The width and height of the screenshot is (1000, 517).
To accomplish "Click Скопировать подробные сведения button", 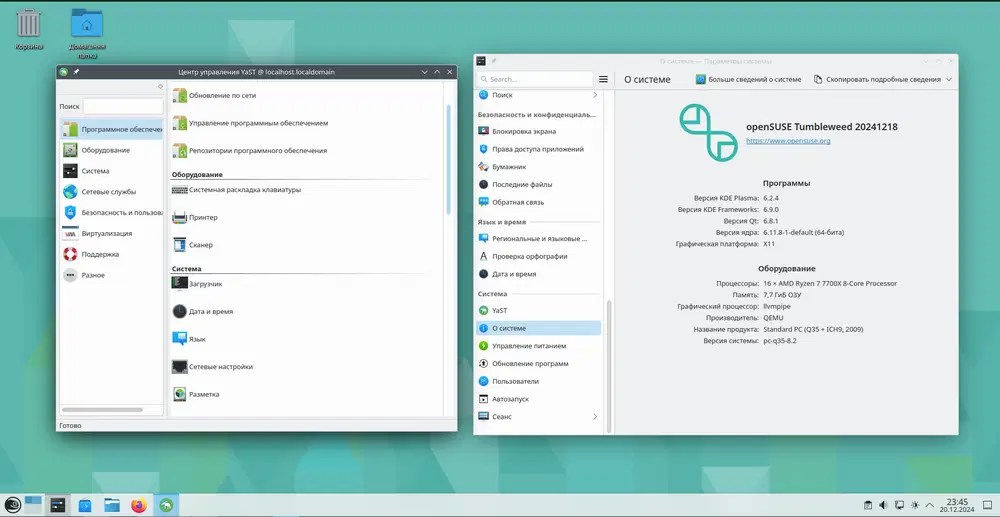I will click(877, 80).
